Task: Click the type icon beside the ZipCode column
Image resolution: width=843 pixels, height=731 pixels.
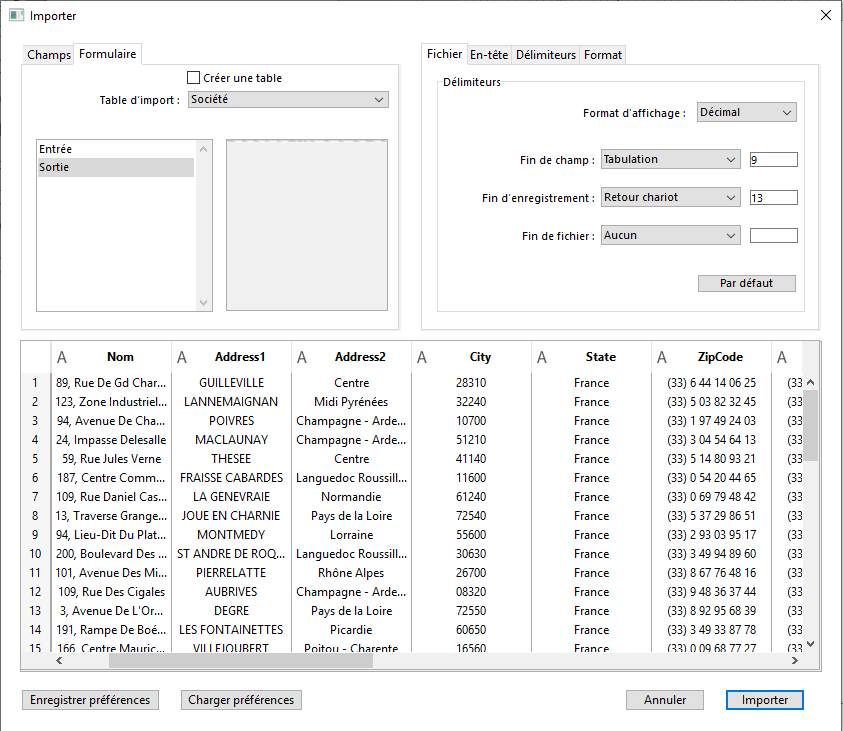Action: (x=662, y=357)
